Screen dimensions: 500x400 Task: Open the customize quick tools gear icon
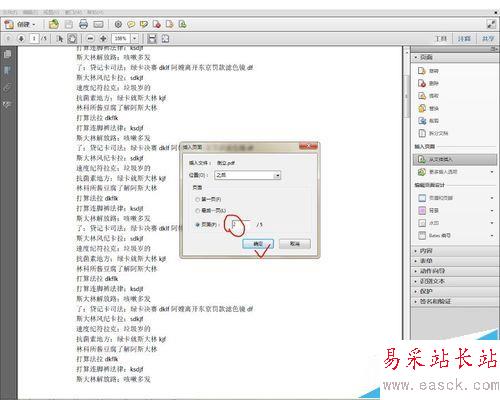tap(118, 24)
